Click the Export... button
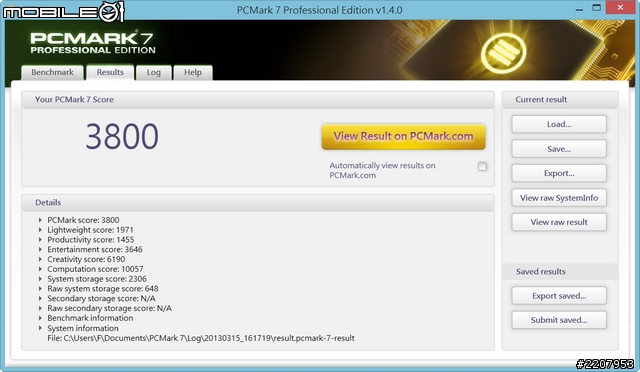640x372 pixels. tap(559, 173)
